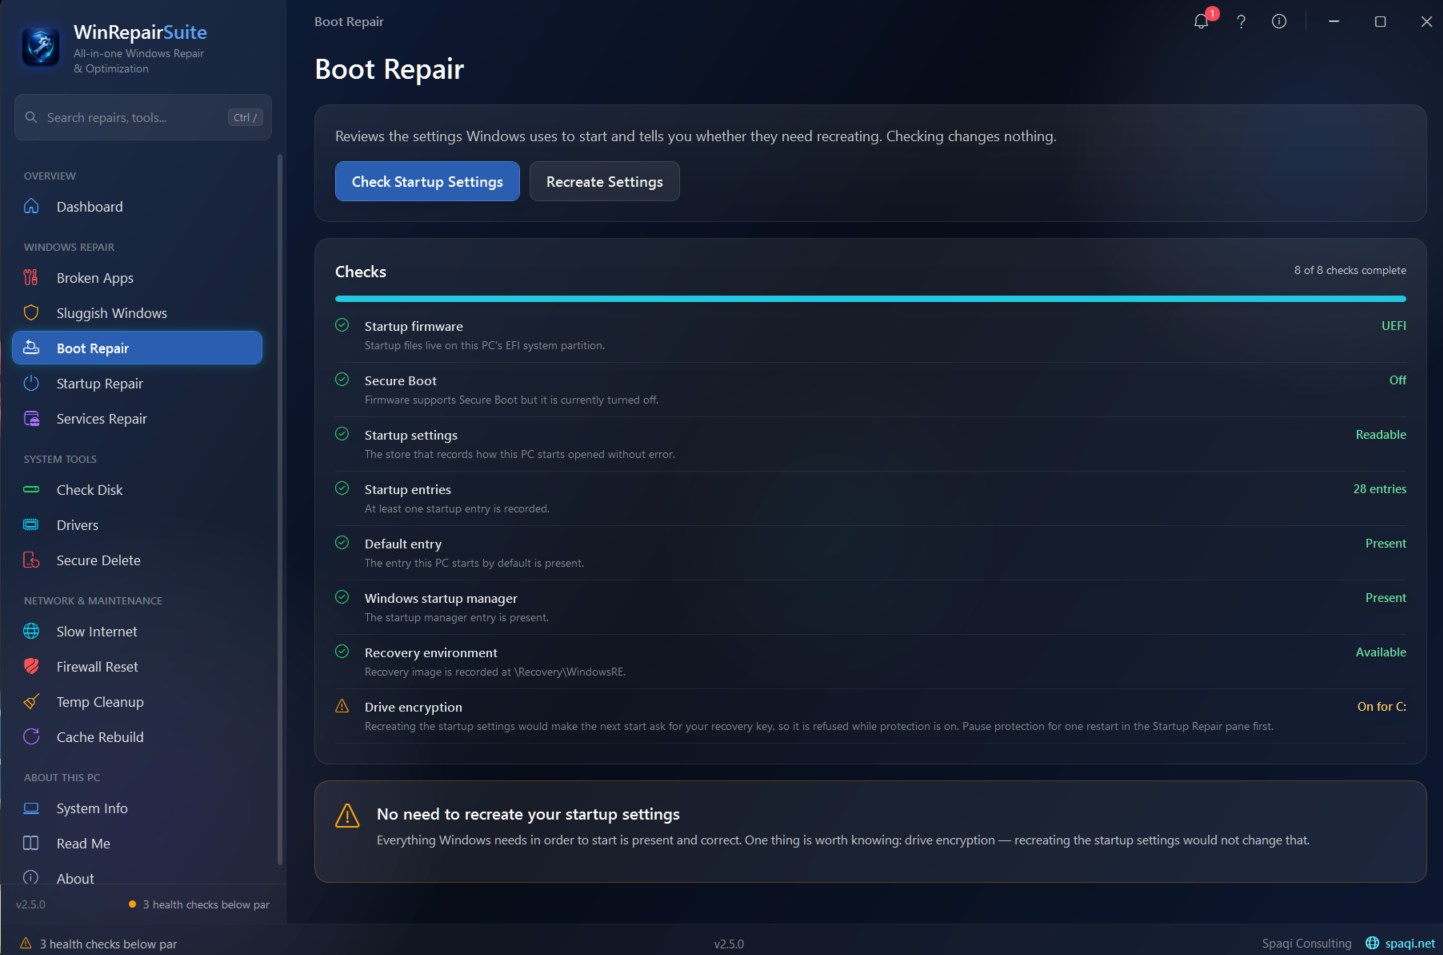The height and width of the screenshot is (955, 1443).
Task: Click the Services Repair icon
Action: pyautogui.click(x=31, y=418)
